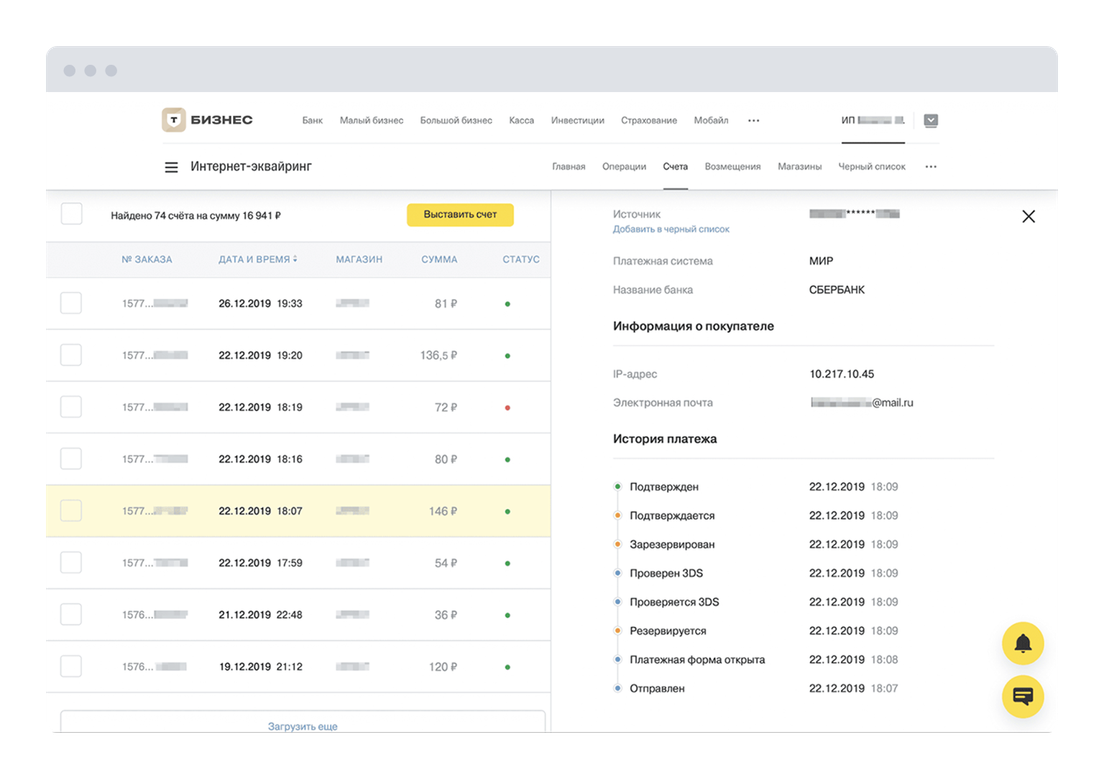This screenshot has height=780, width=1104.
Task: Select the highlighted 146 ₽ order row
Action: [298, 511]
